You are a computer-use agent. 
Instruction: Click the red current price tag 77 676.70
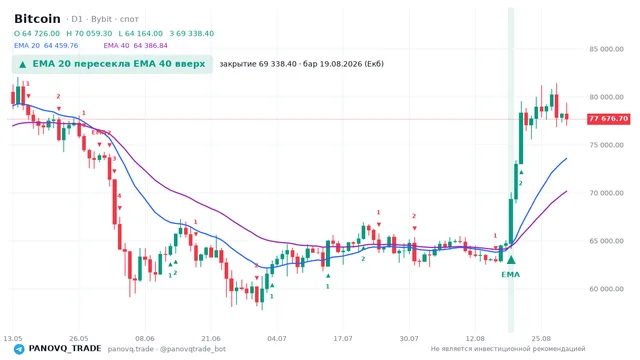pyautogui.click(x=608, y=119)
